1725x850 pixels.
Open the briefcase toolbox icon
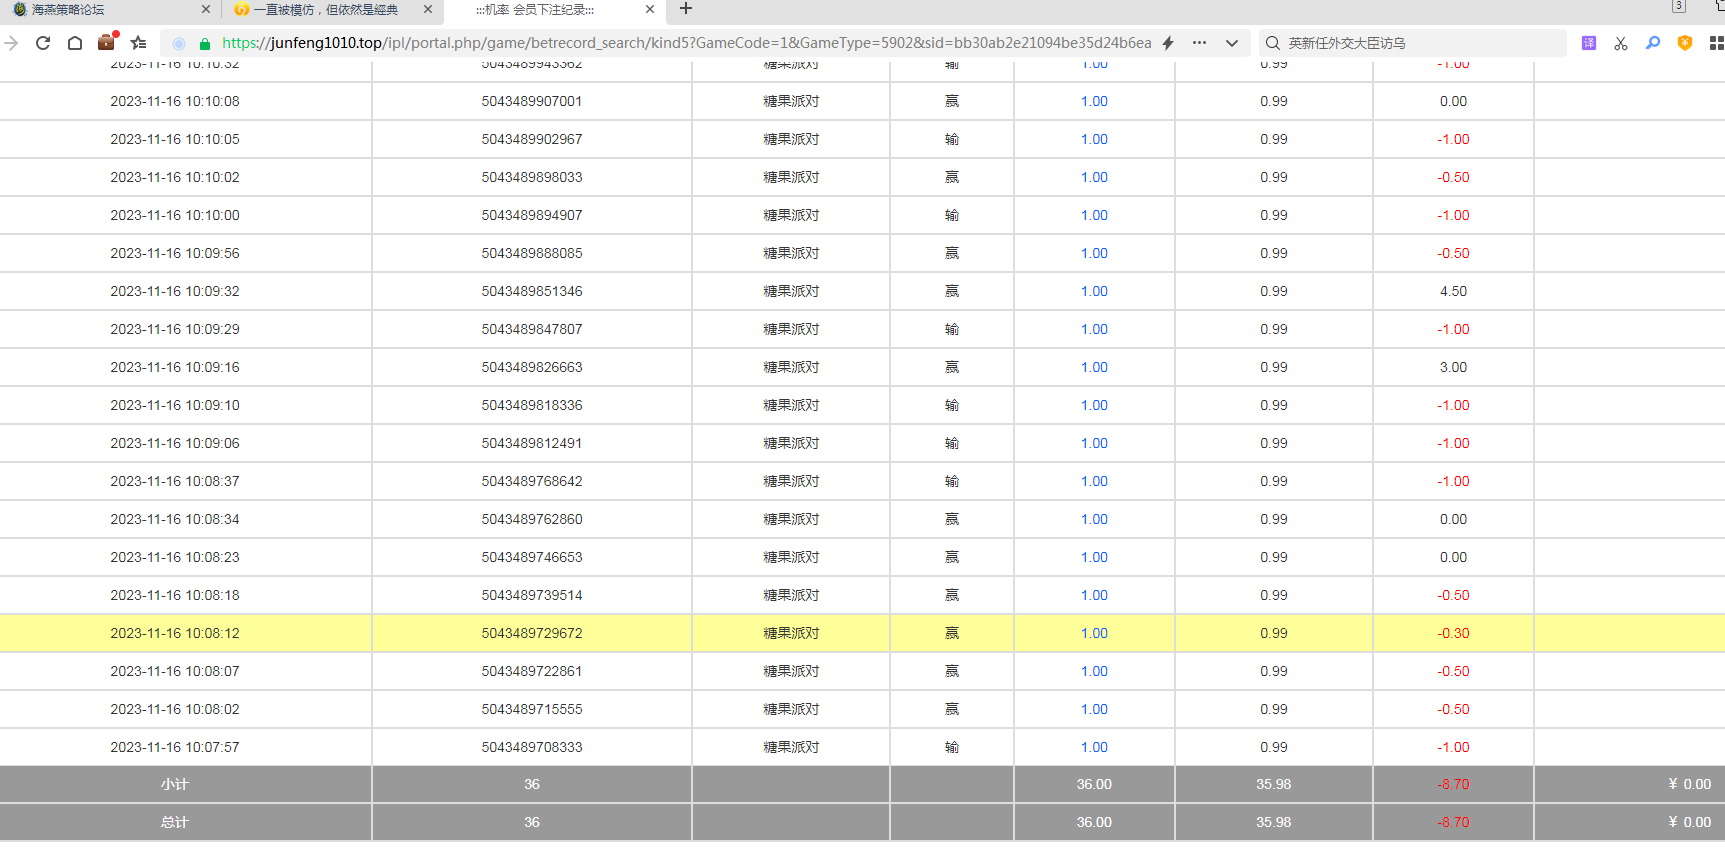coord(107,42)
